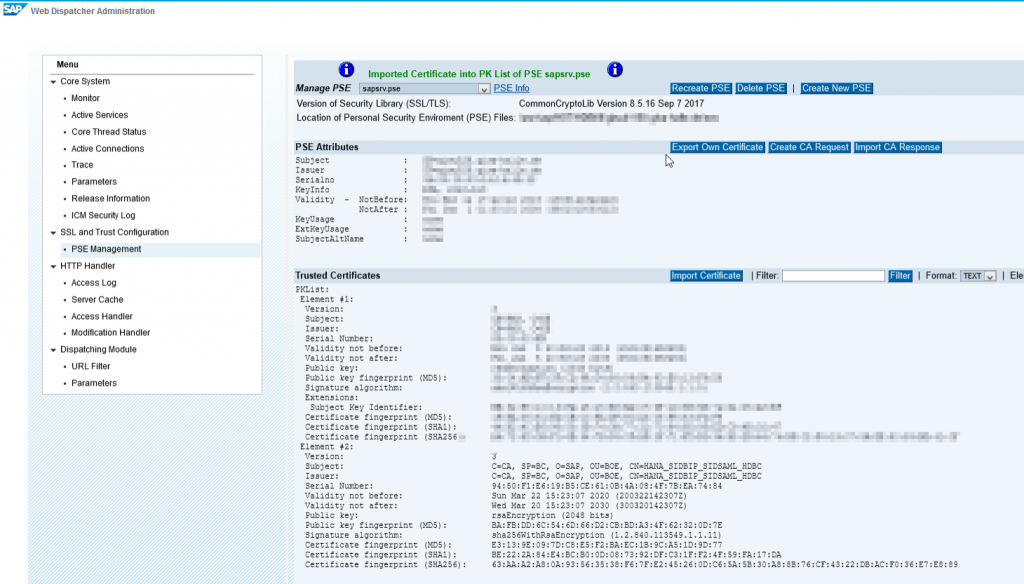Click the Imported Certificate status message
Image resolution: width=1024 pixels, height=584 pixels.
point(479,74)
